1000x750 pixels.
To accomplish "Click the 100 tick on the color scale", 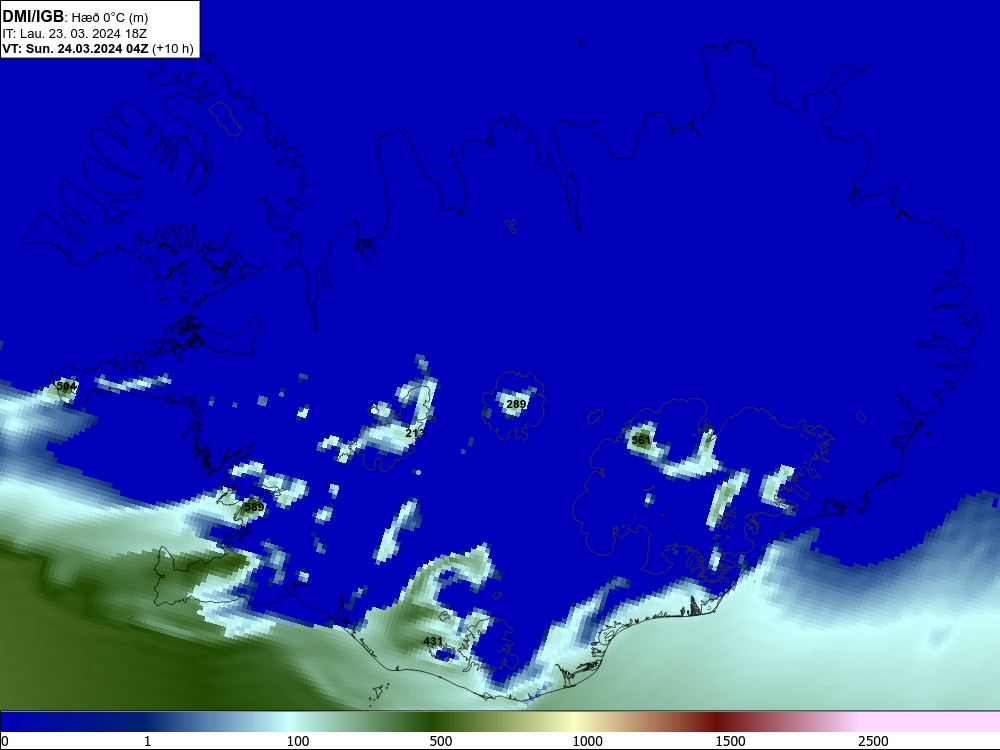I will tap(298, 740).
